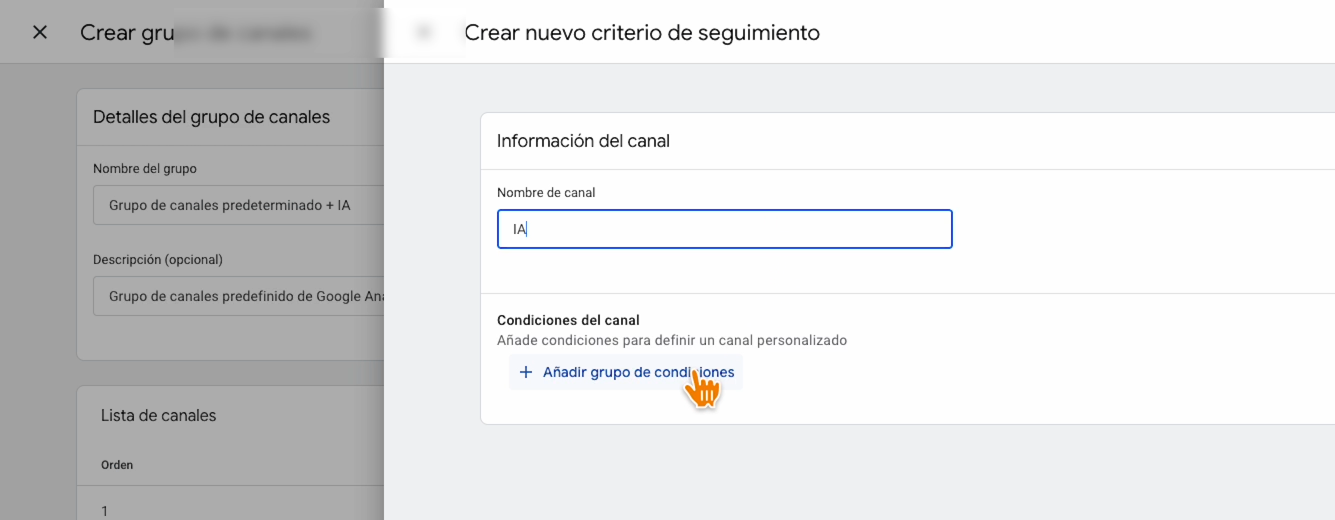Image resolution: width=1335 pixels, height=520 pixels.
Task: Click the Información del canal heading
Action: pos(583,141)
